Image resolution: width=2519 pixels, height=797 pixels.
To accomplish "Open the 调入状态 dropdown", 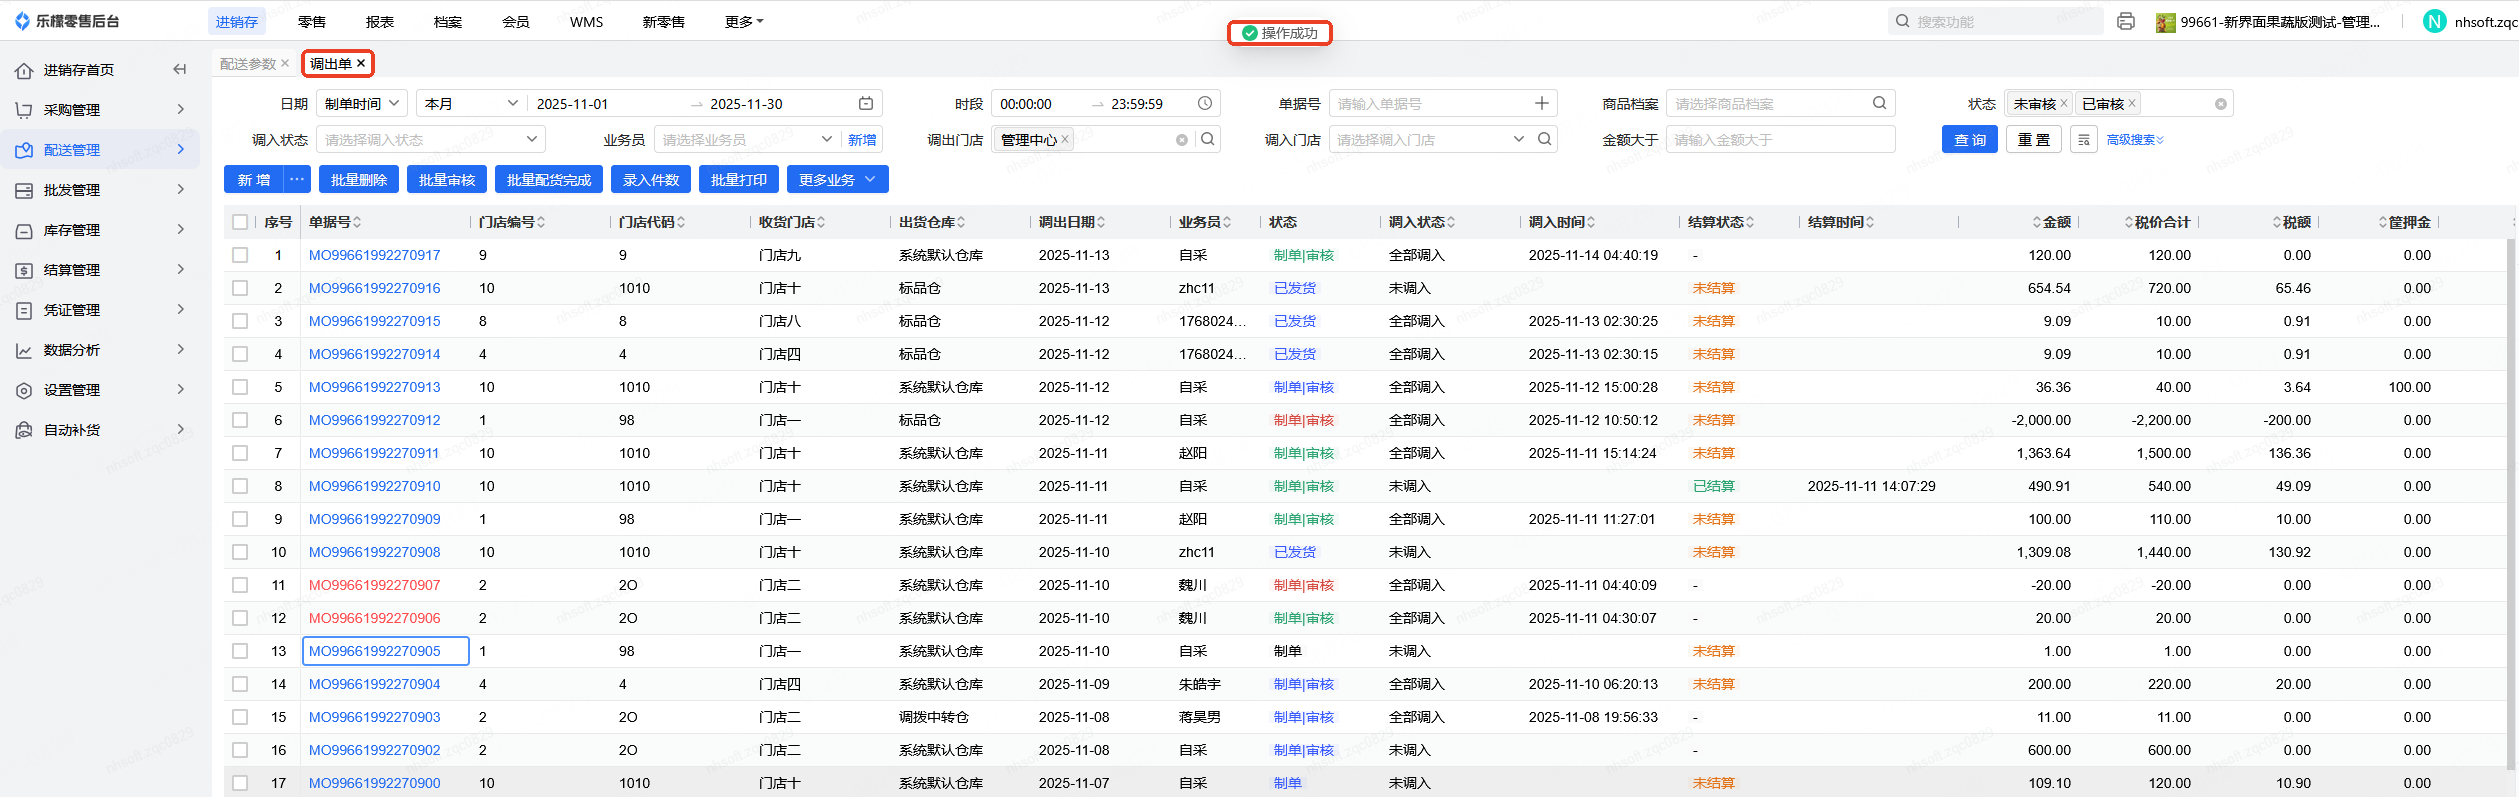I will (430, 140).
